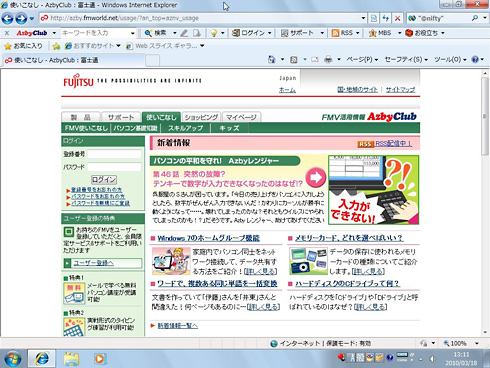This screenshot has height=368, width=490.
Task: Open Windows Media Player from taskbar
Action: (100, 359)
